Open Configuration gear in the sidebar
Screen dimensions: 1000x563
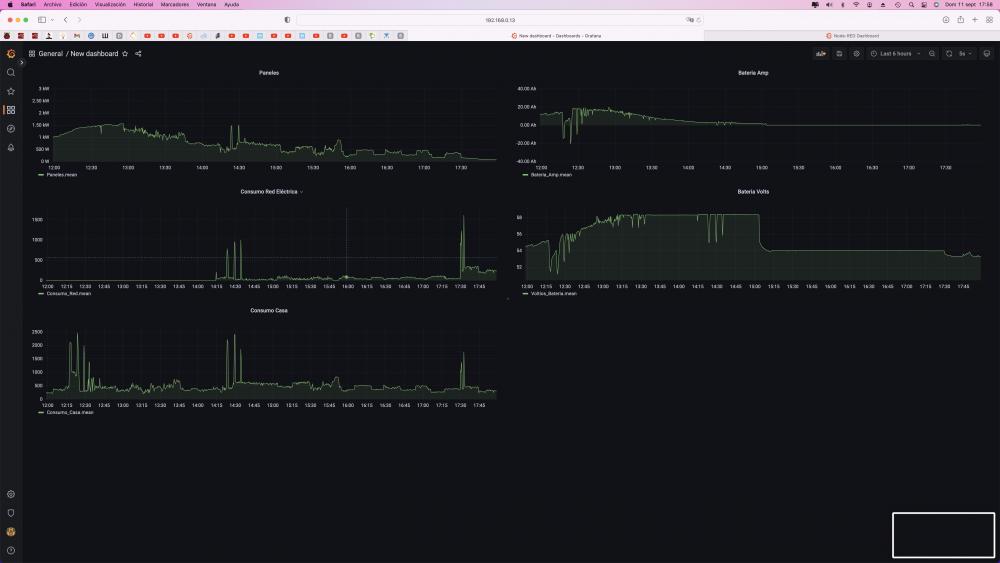[x=11, y=494]
